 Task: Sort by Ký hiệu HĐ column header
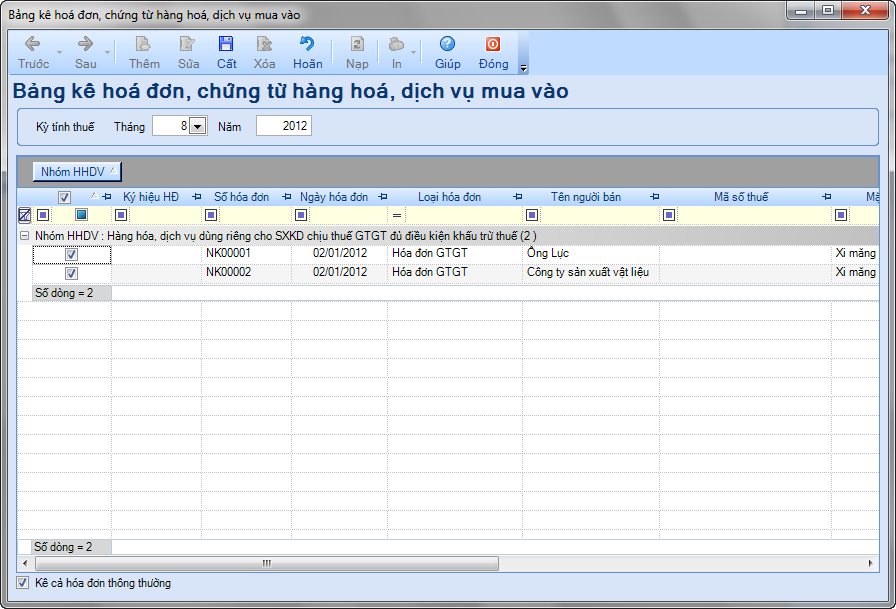point(151,197)
